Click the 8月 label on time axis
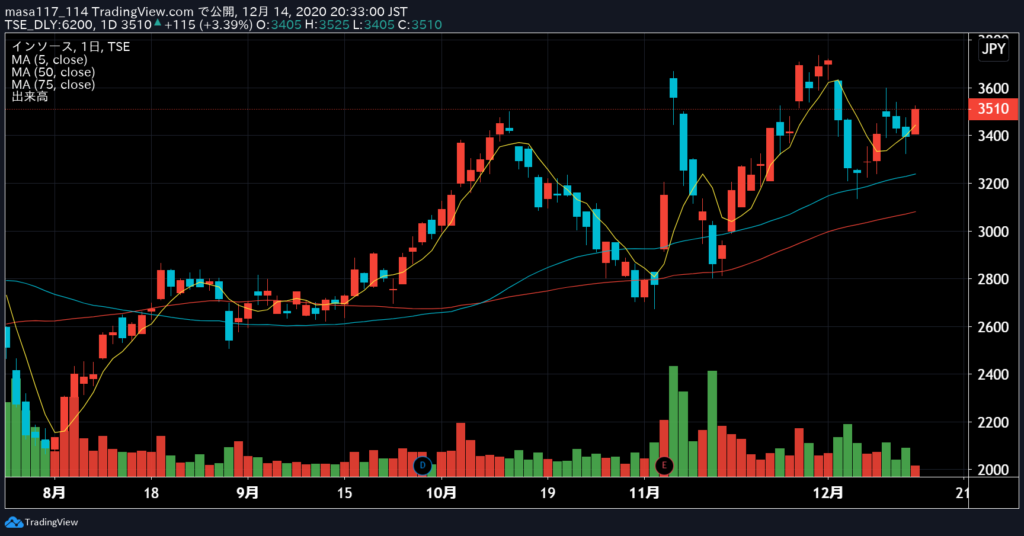This screenshot has height=536, width=1024. pos(54,492)
